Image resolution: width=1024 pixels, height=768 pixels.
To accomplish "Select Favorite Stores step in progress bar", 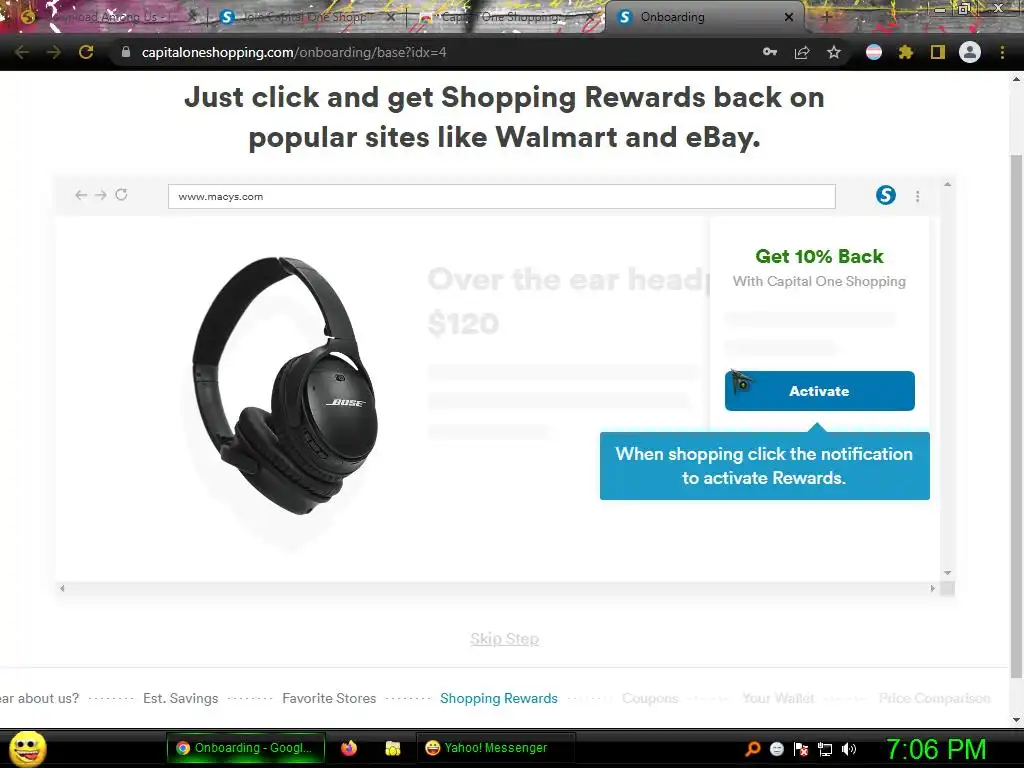I will 329,698.
